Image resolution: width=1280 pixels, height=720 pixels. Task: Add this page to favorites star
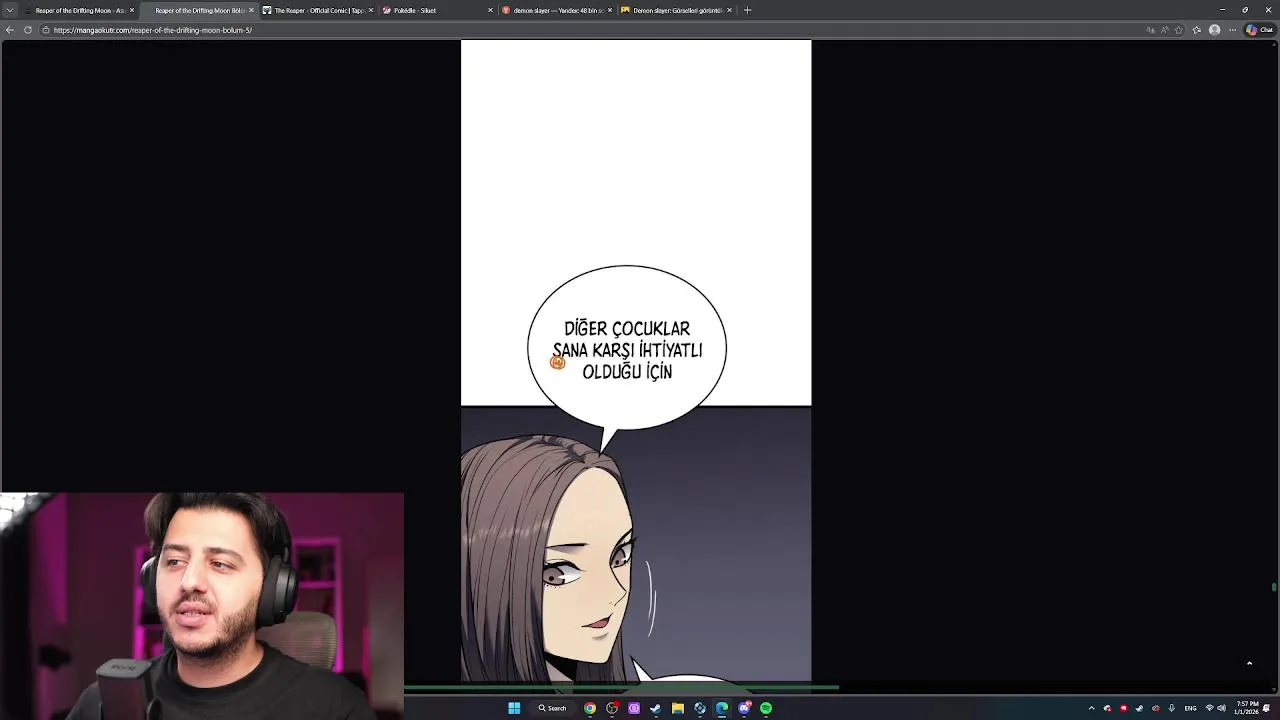1180,30
